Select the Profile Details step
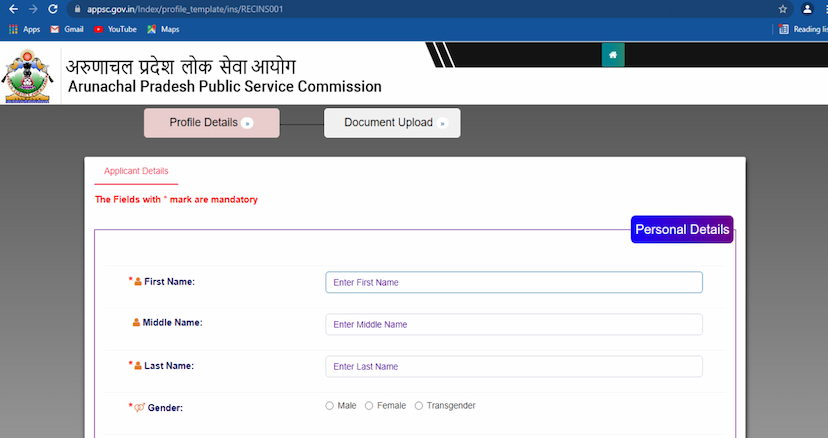Screen dimensions: 828x438 tap(212, 123)
